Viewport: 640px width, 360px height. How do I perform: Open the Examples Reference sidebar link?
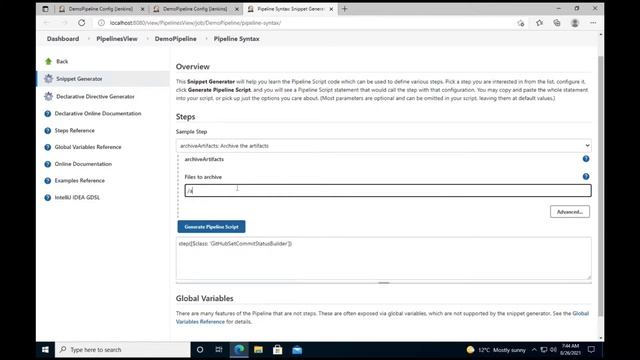coord(80,180)
